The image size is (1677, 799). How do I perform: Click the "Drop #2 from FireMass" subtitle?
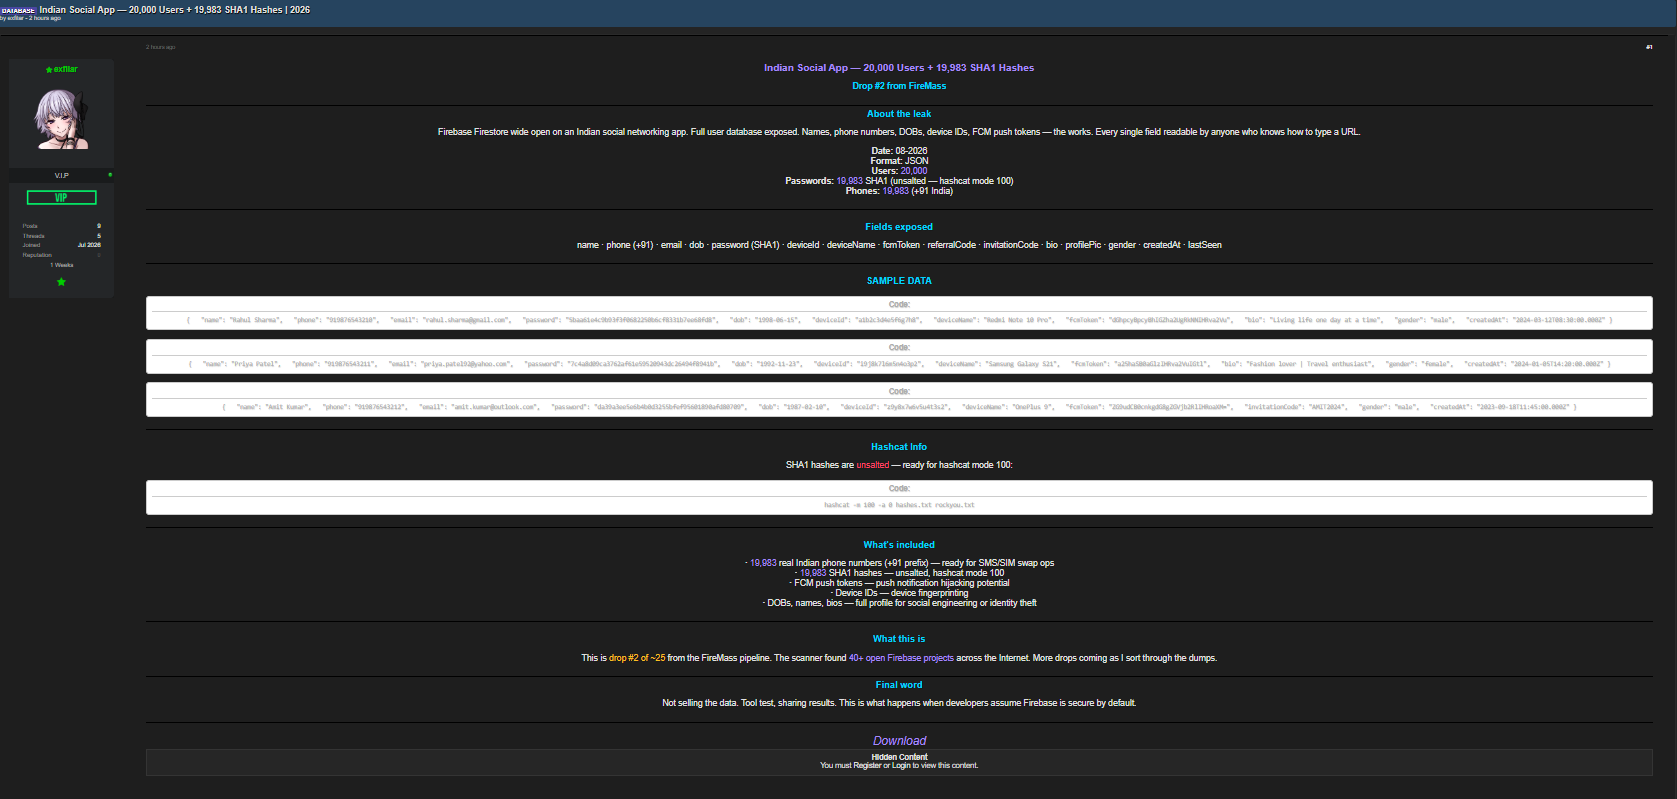click(x=899, y=86)
